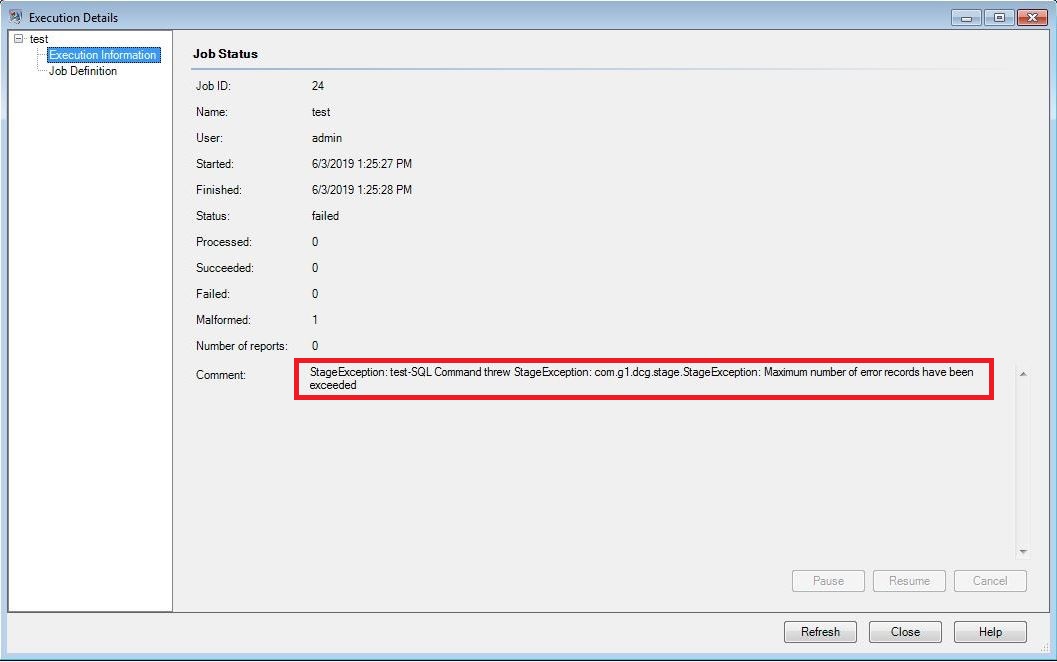This screenshot has height=662, width=1057.
Task: Click the disabled Cancel button
Action: (990, 580)
